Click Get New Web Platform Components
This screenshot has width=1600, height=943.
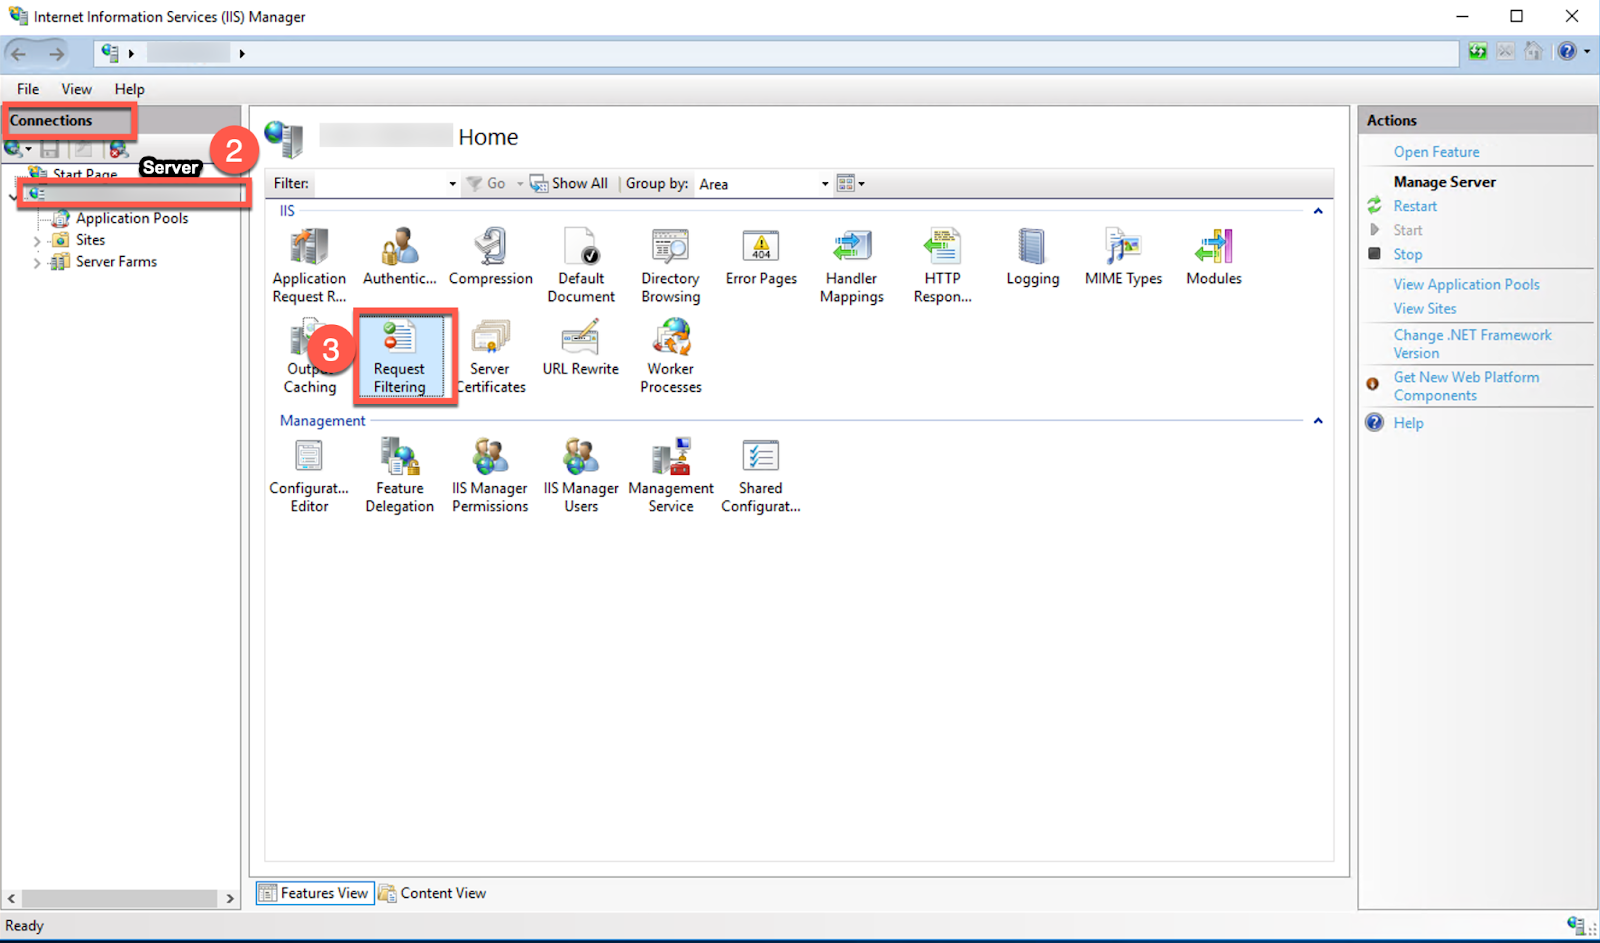[x=1466, y=386]
